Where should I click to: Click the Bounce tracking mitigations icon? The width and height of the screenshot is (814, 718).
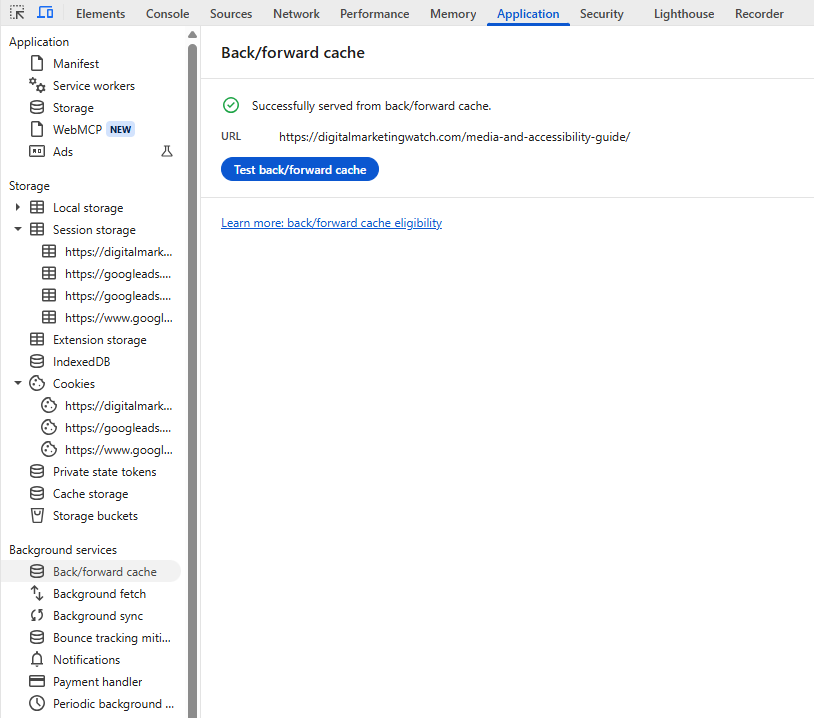click(x=37, y=637)
